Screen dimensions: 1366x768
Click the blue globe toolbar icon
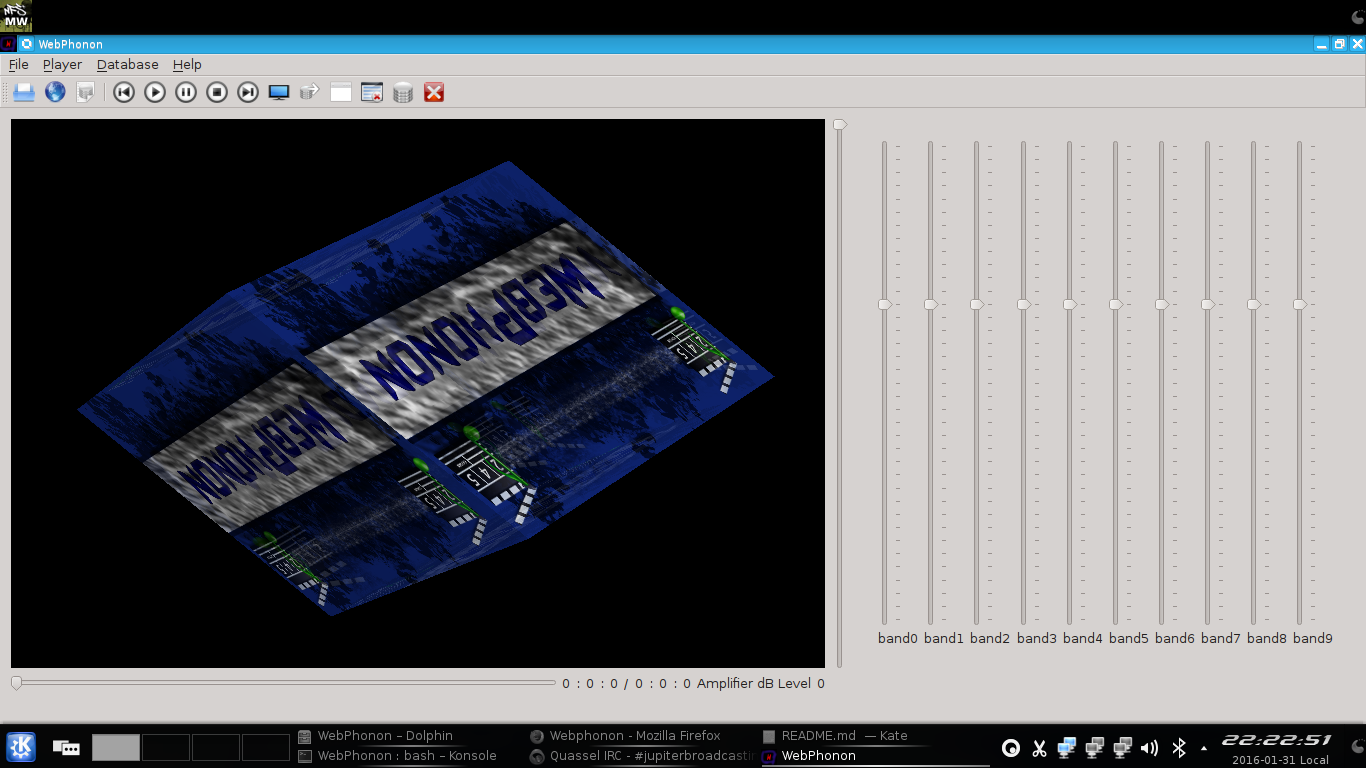pyautogui.click(x=55, y=92)
